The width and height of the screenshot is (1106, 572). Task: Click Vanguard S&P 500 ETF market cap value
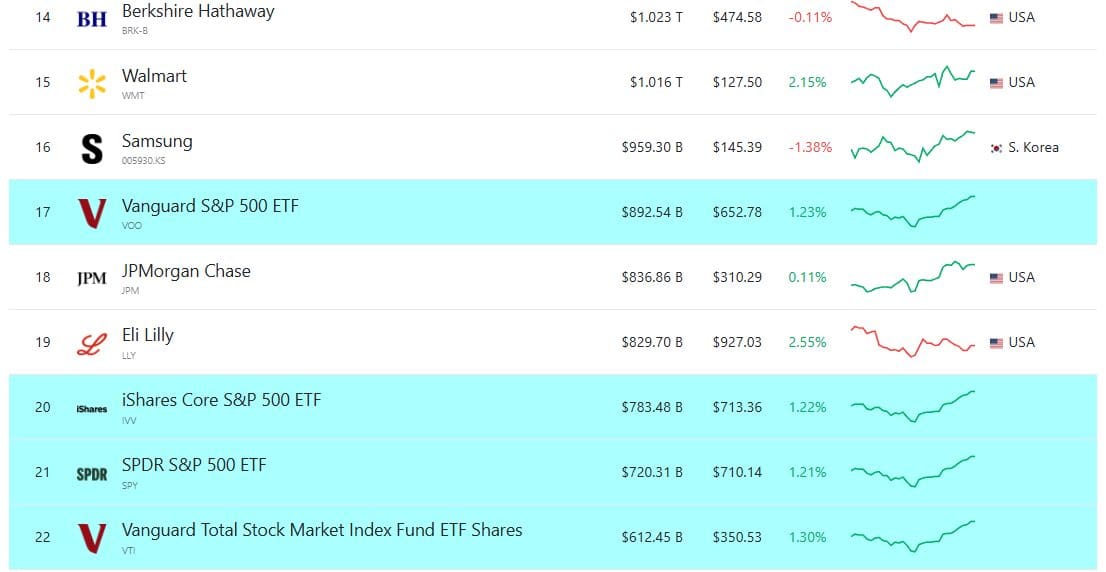[x=652, y=212]
